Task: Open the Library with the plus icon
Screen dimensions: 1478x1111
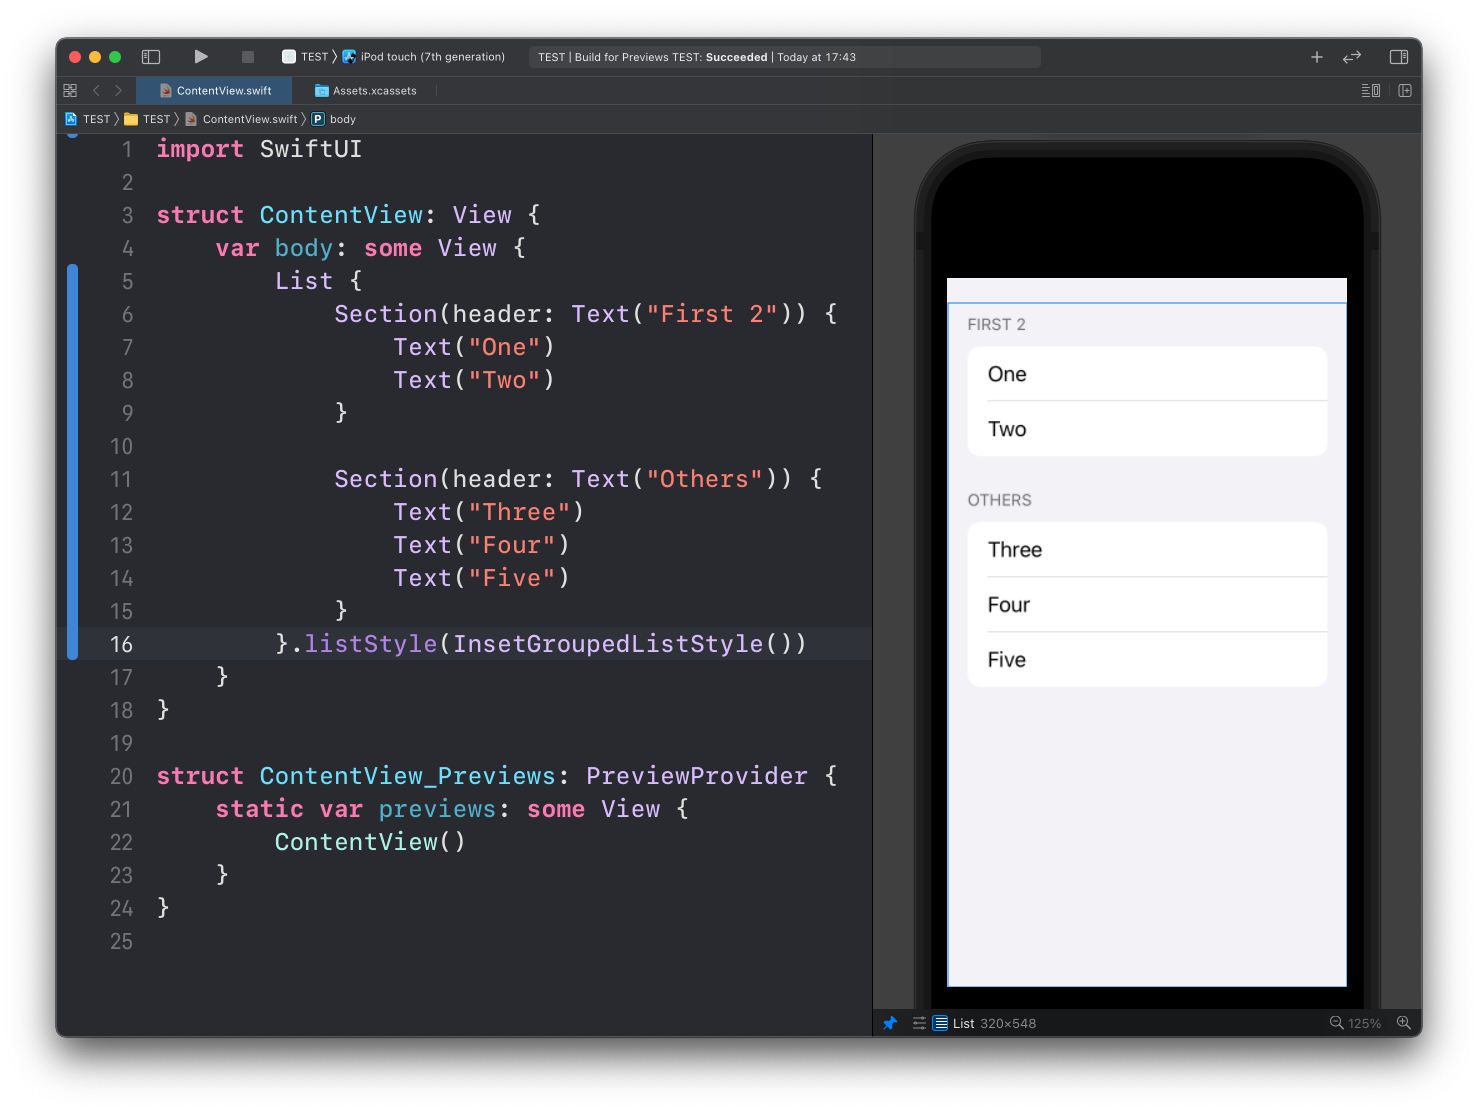Action: point(1317,57)
